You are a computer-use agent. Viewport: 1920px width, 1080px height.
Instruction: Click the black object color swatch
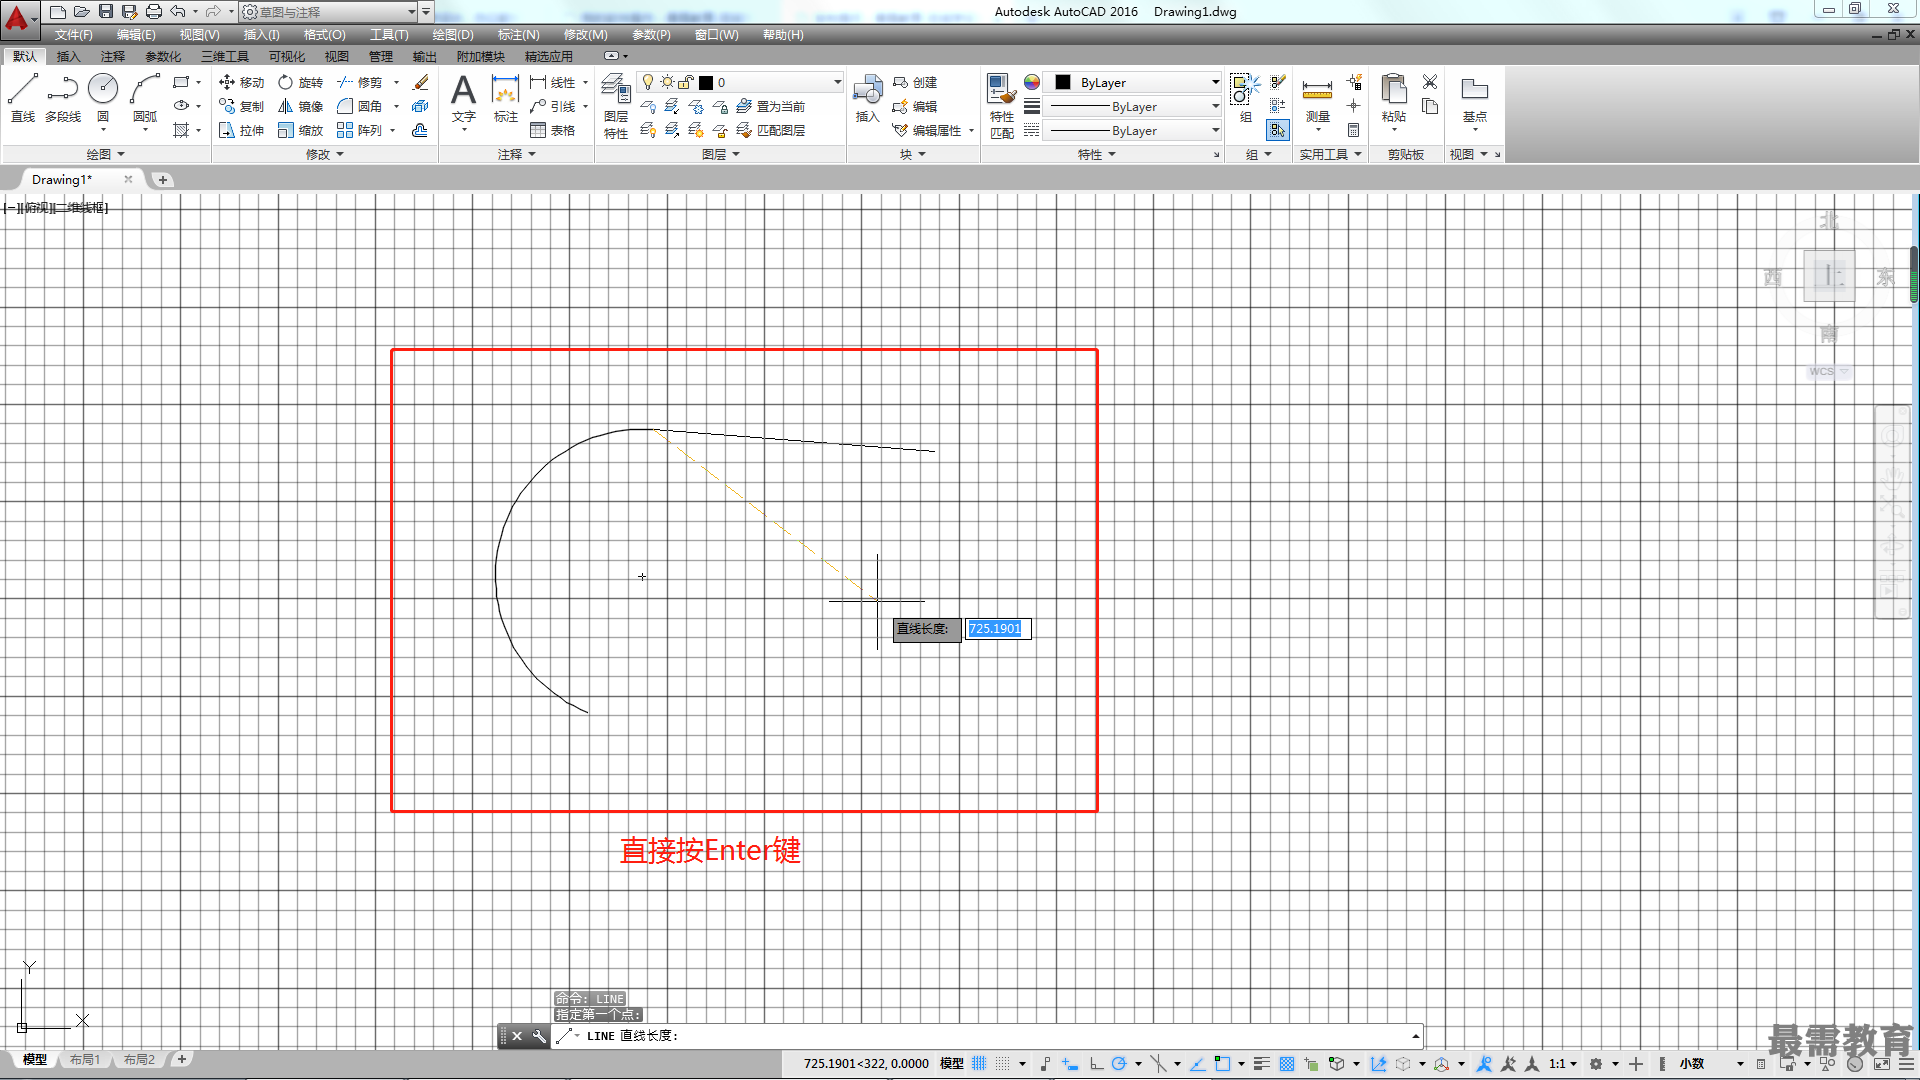[1063, 82]
